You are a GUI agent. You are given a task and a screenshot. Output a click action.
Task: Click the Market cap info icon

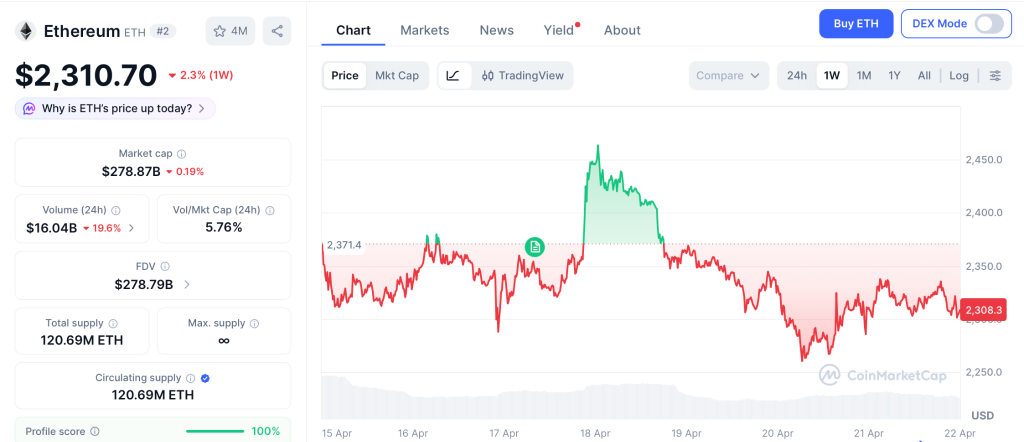pyautogui.click(x=181, y=154)
